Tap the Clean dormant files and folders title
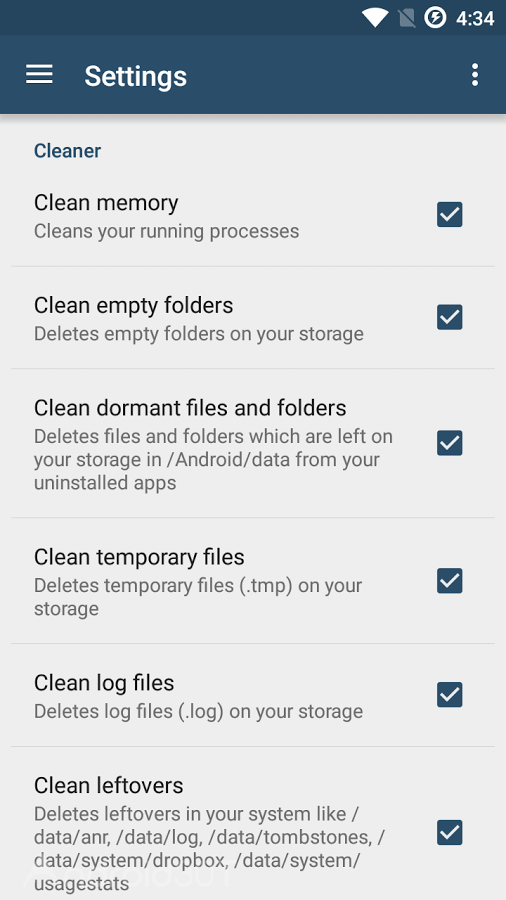Screen dimensions: 506x900 [x=190, y=408]
